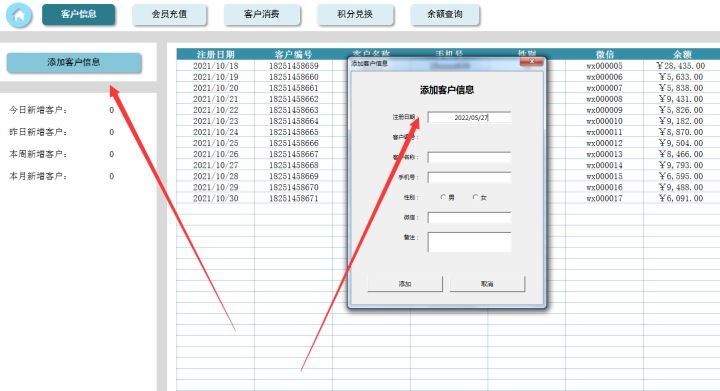Select WeChat cell wx000012
This screenshot has width=720, height=391.
pos(604,143)
